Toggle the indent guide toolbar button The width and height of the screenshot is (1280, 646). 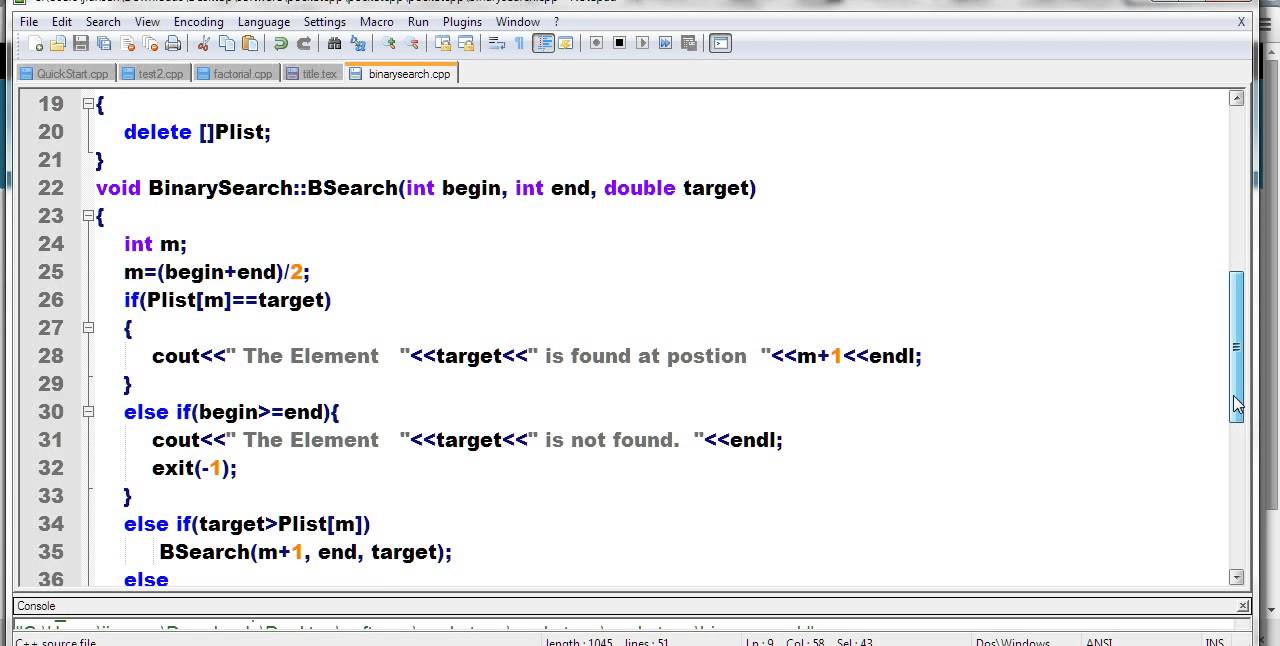(543, 43)
